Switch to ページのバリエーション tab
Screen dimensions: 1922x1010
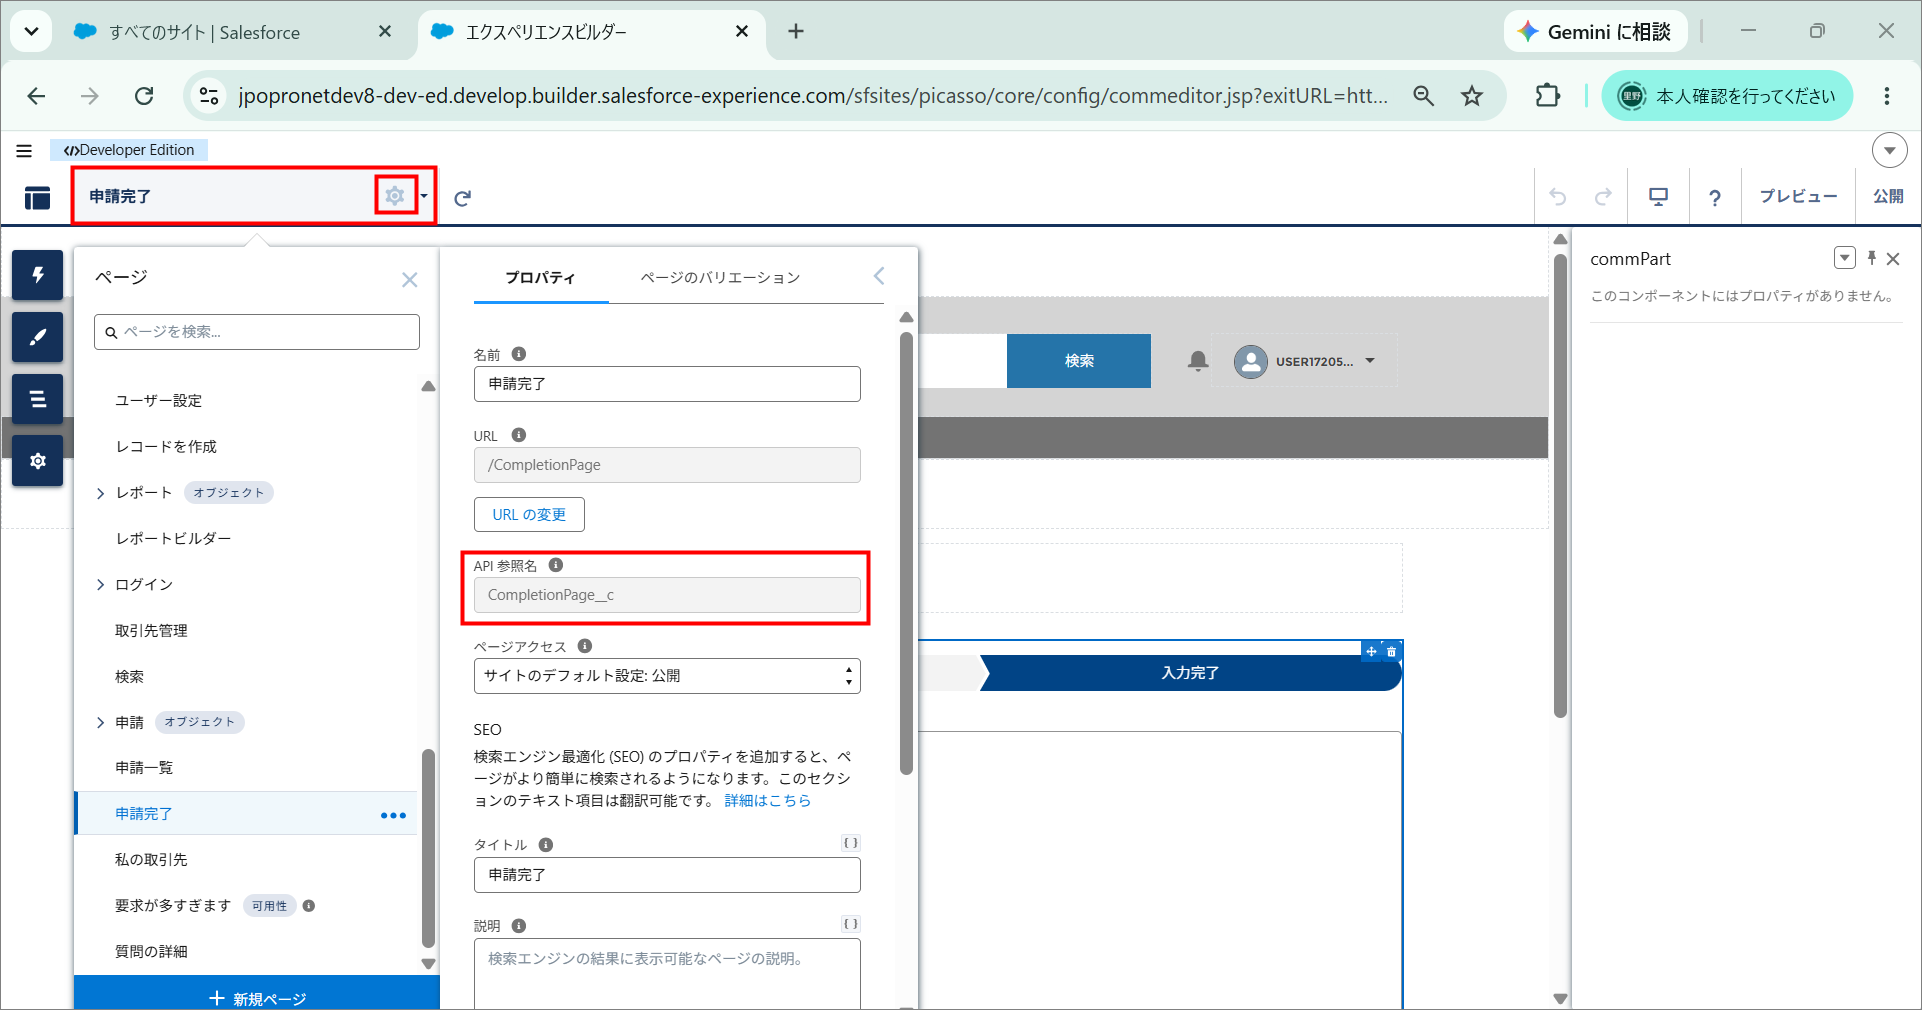click(720, 277)
